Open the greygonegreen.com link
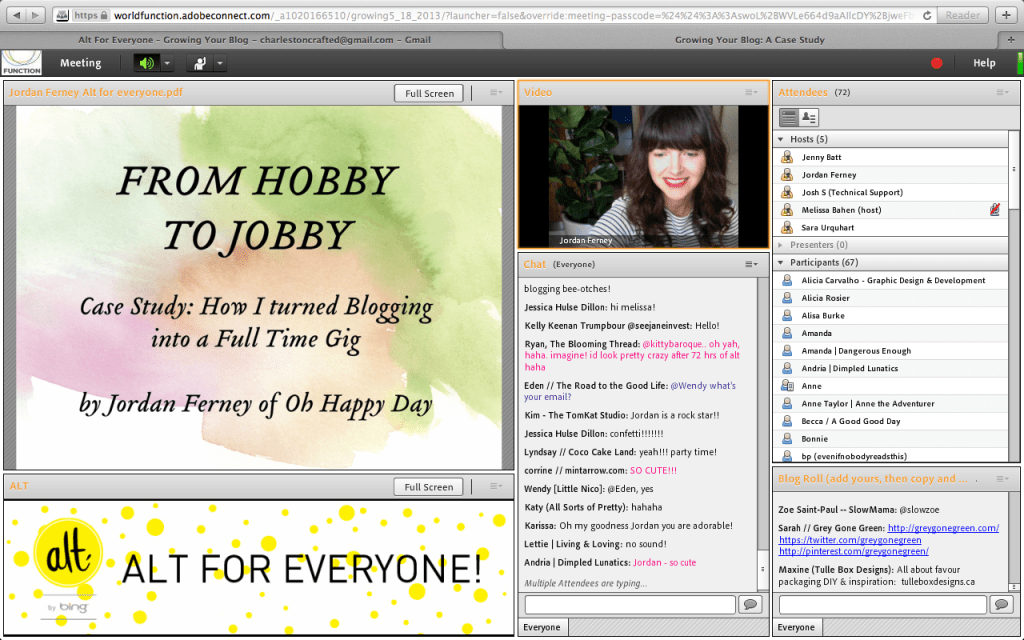 coord(943,528)
